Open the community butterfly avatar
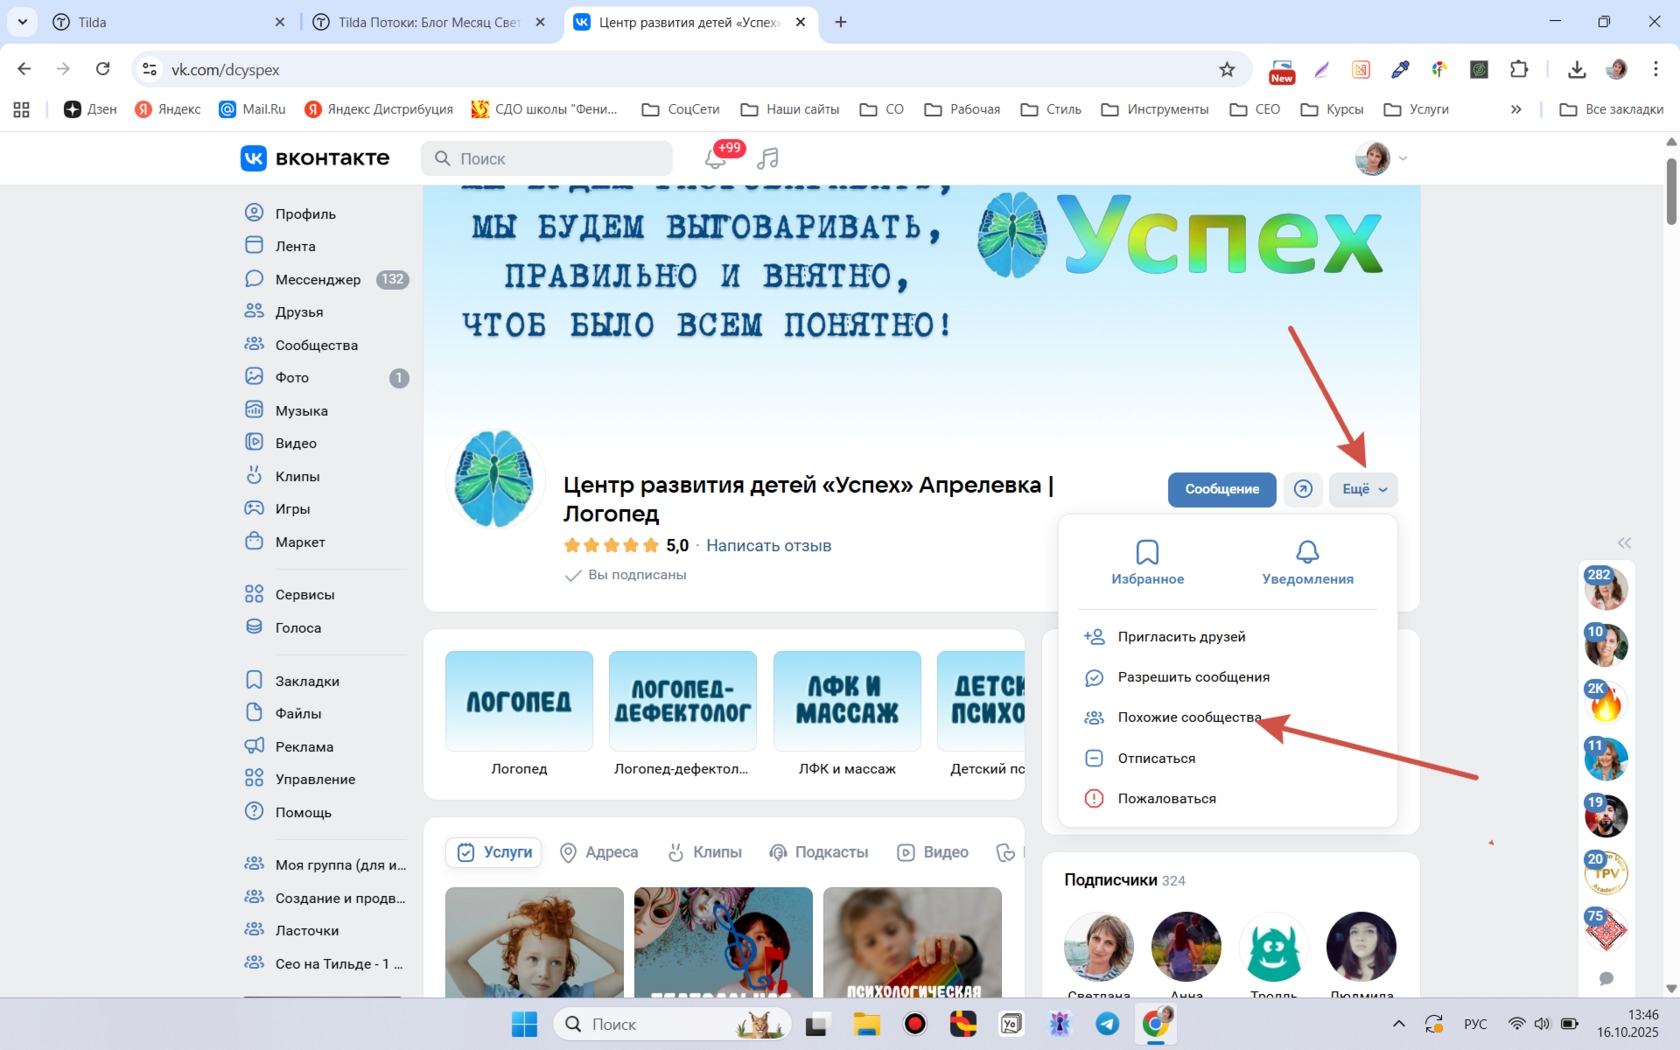This screenshot has width=1680, height=1050. pyautogui.click(x=495, y=479)
